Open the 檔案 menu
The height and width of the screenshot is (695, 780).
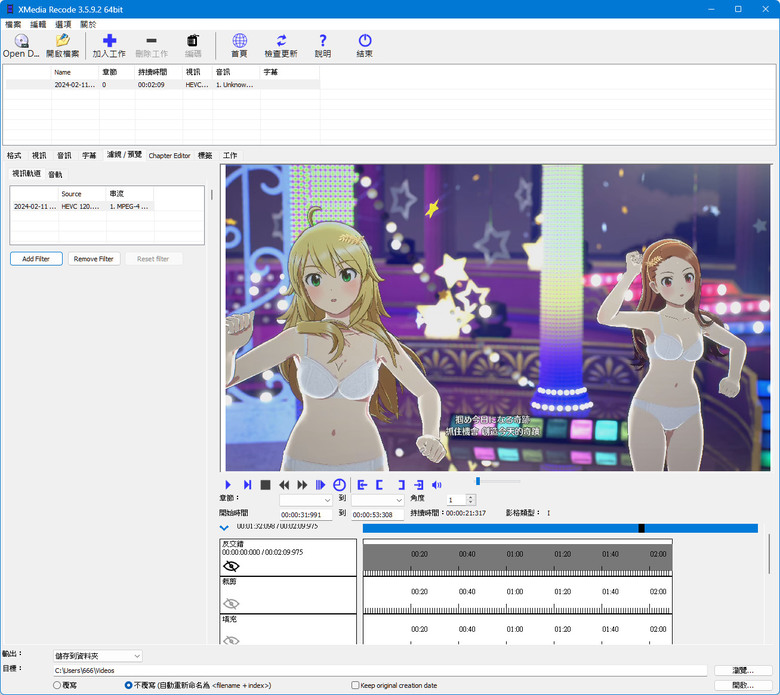pyautogui.click(x=13, y=24)
